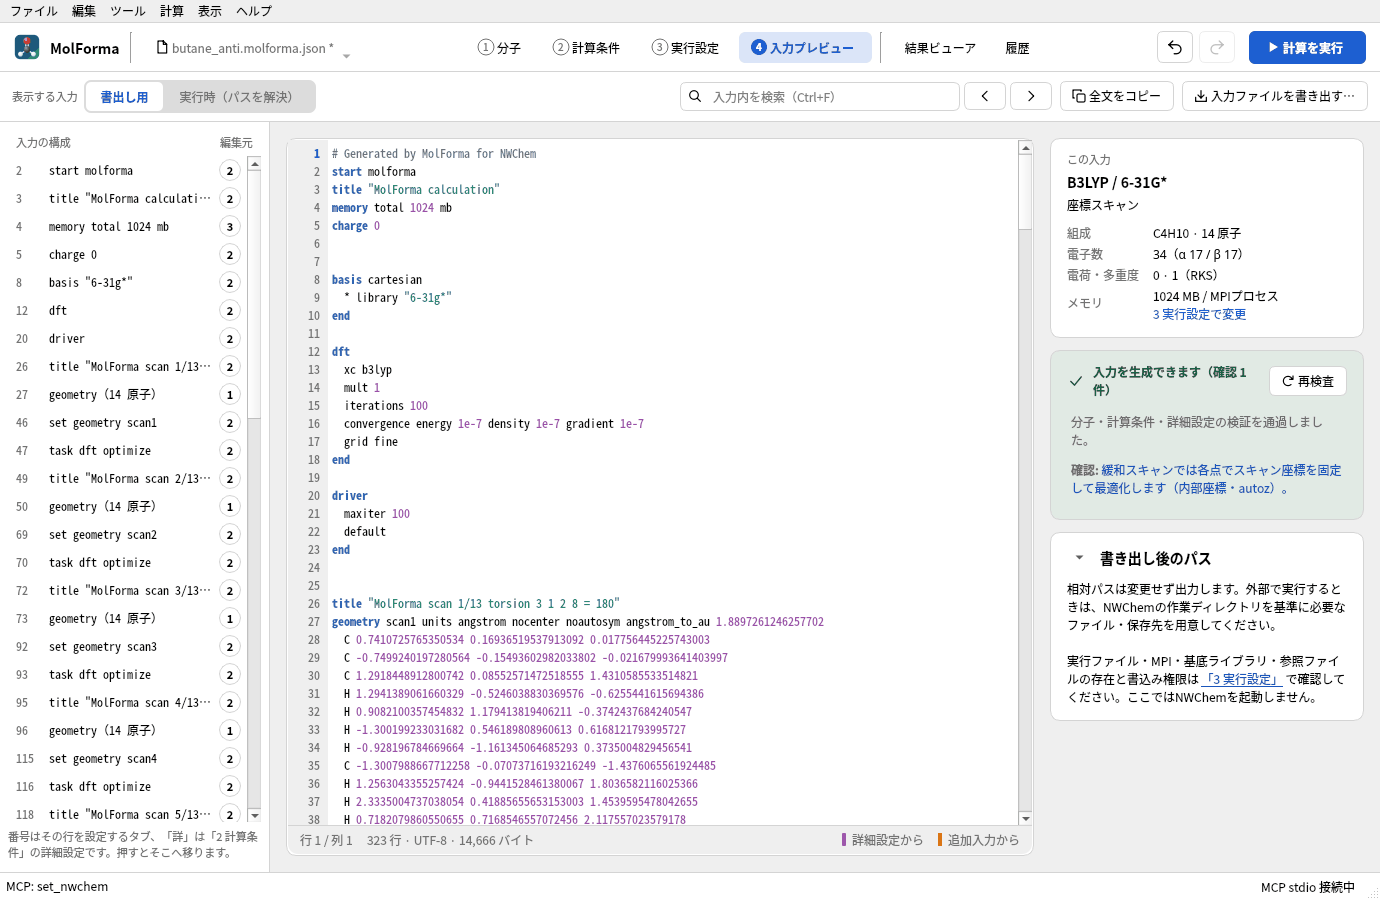Select the 書出し用 input view
1380x900 pixels.
pyautogui.click(x=125, y=97)
